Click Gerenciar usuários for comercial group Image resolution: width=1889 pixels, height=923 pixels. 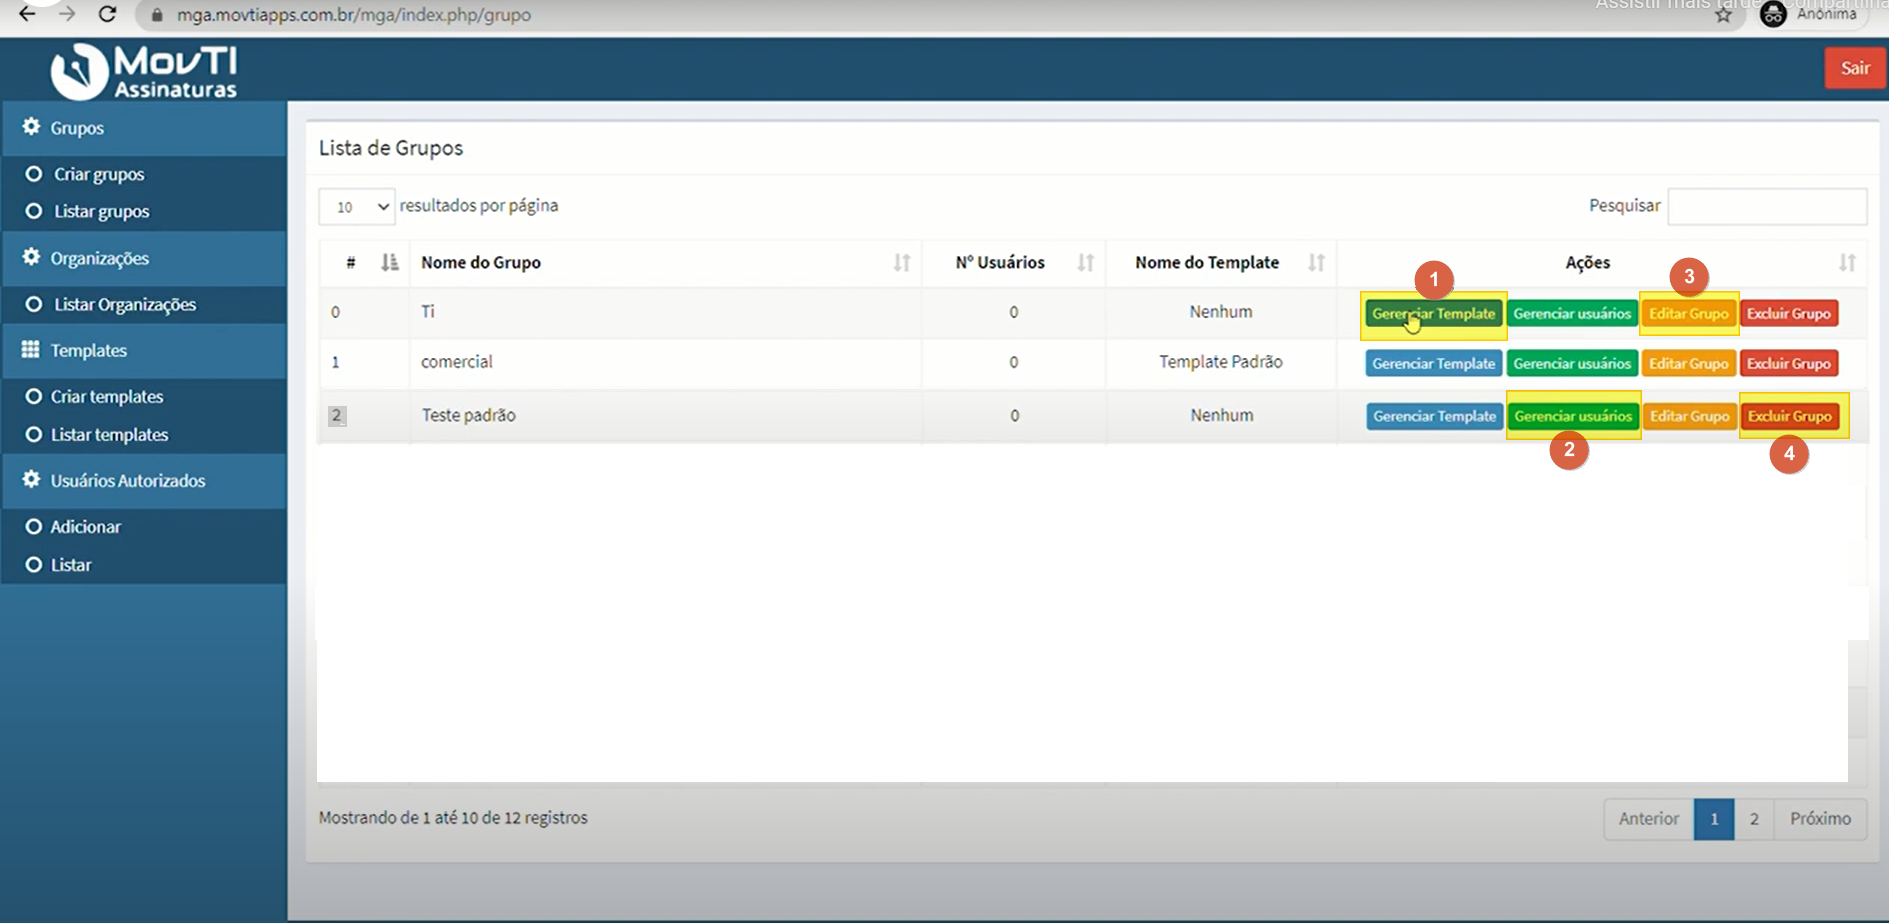pyautogui.click(x=1572, y=363)
